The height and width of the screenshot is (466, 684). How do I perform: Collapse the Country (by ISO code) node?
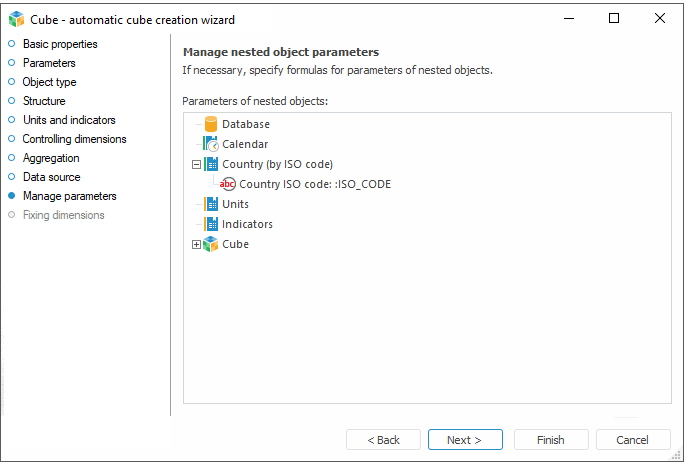pyautogui.click(x=196, y=164)
